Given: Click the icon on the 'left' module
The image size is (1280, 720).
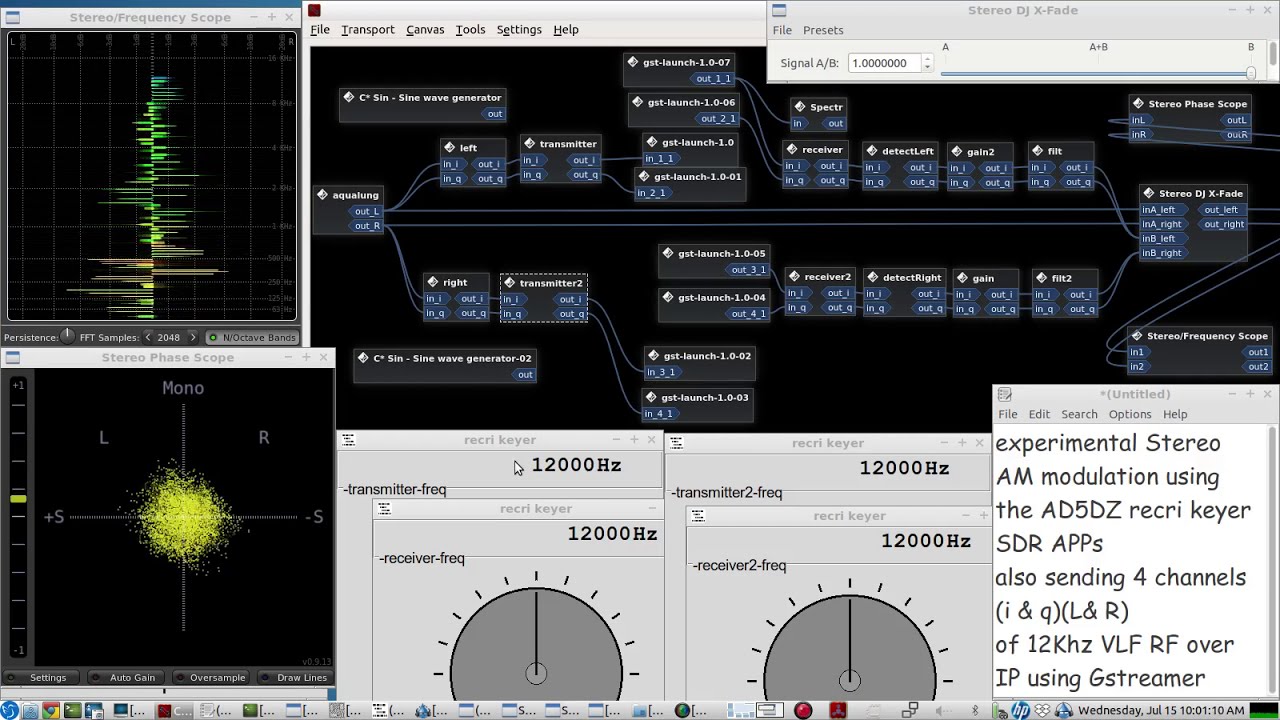Looking at the screenshot, I should tap(450, 147).
